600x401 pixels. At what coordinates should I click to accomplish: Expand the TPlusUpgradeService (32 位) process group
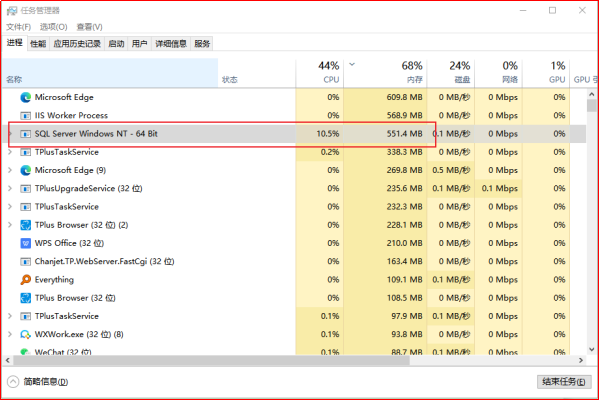(10, 188)
